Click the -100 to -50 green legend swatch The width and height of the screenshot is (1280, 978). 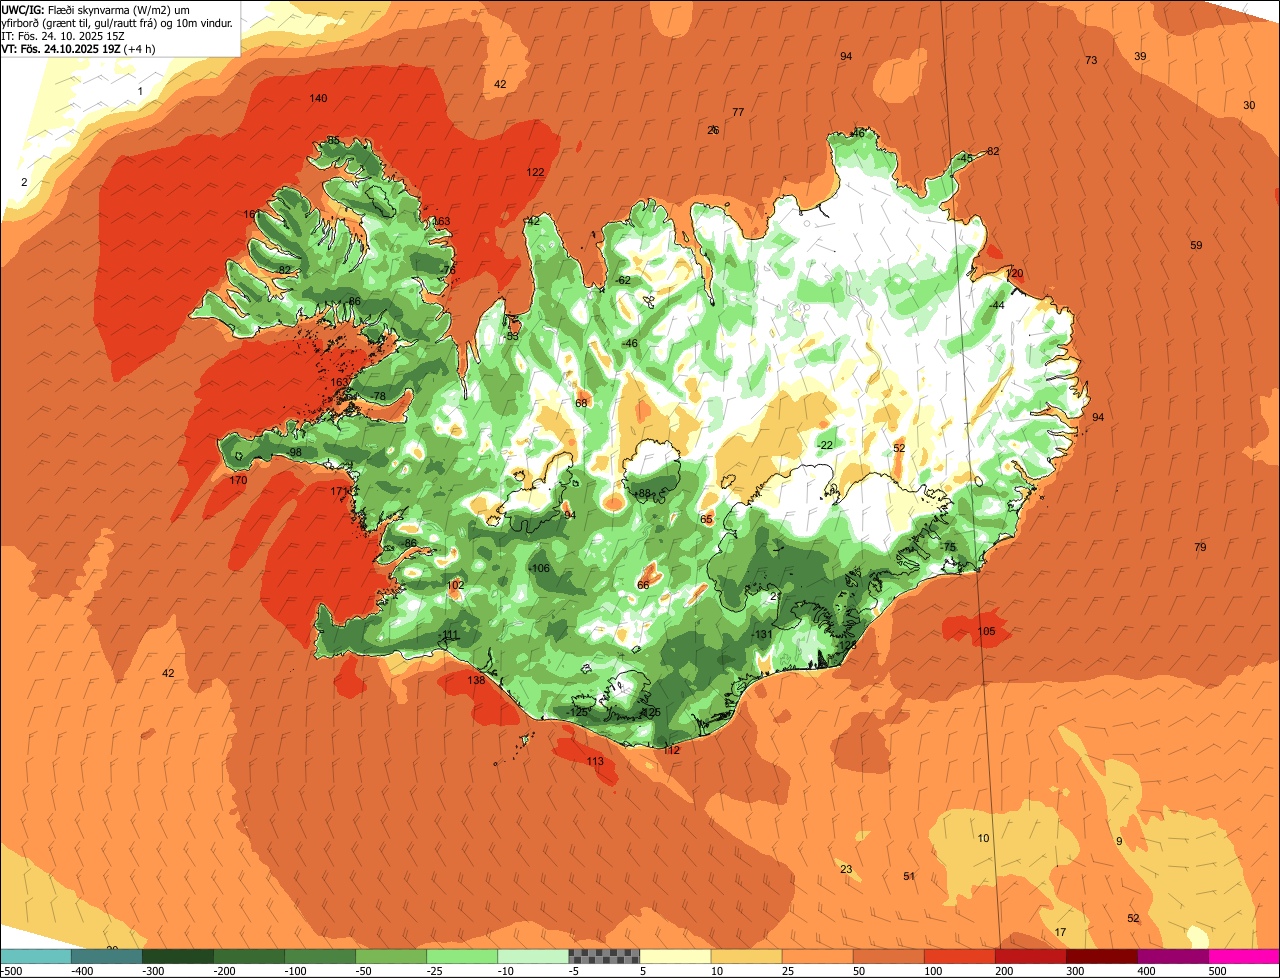(x=320, y=956)
